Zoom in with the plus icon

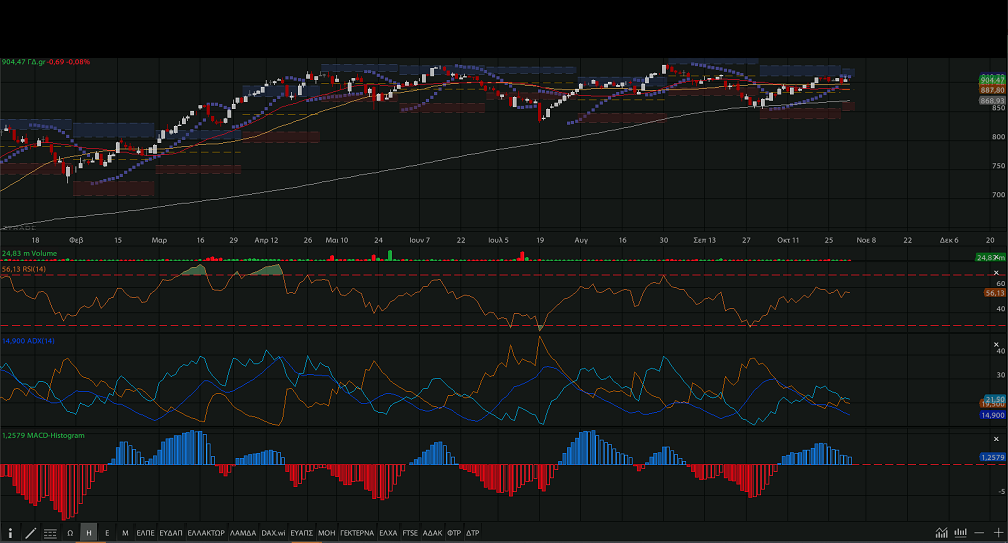(998, 533)
